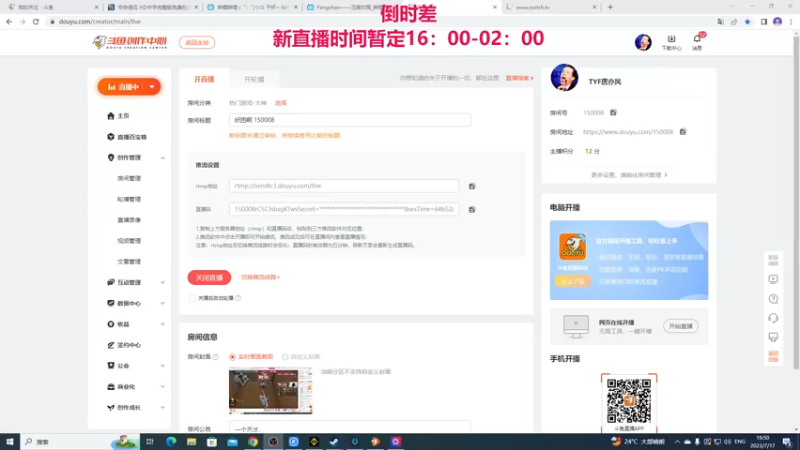Open a new browser tab
Image resolution: width=800 pixels, height=450 pixels.
pyautogui.click(x=610, y=7)
